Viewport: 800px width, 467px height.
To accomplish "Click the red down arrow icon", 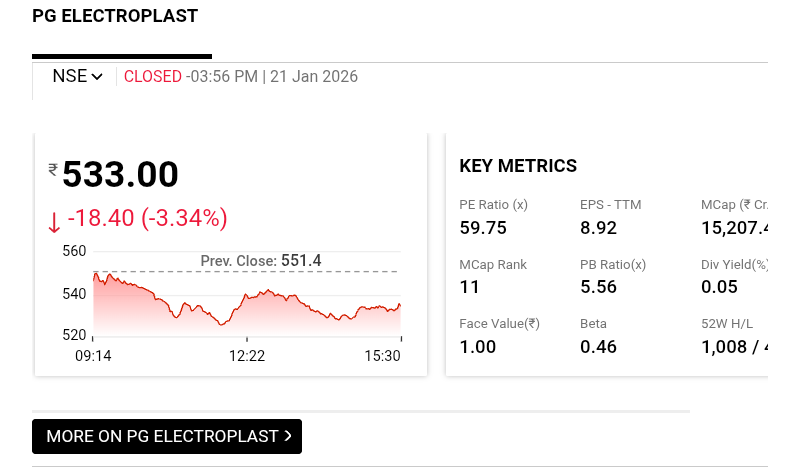I will (x=54, y=221).
